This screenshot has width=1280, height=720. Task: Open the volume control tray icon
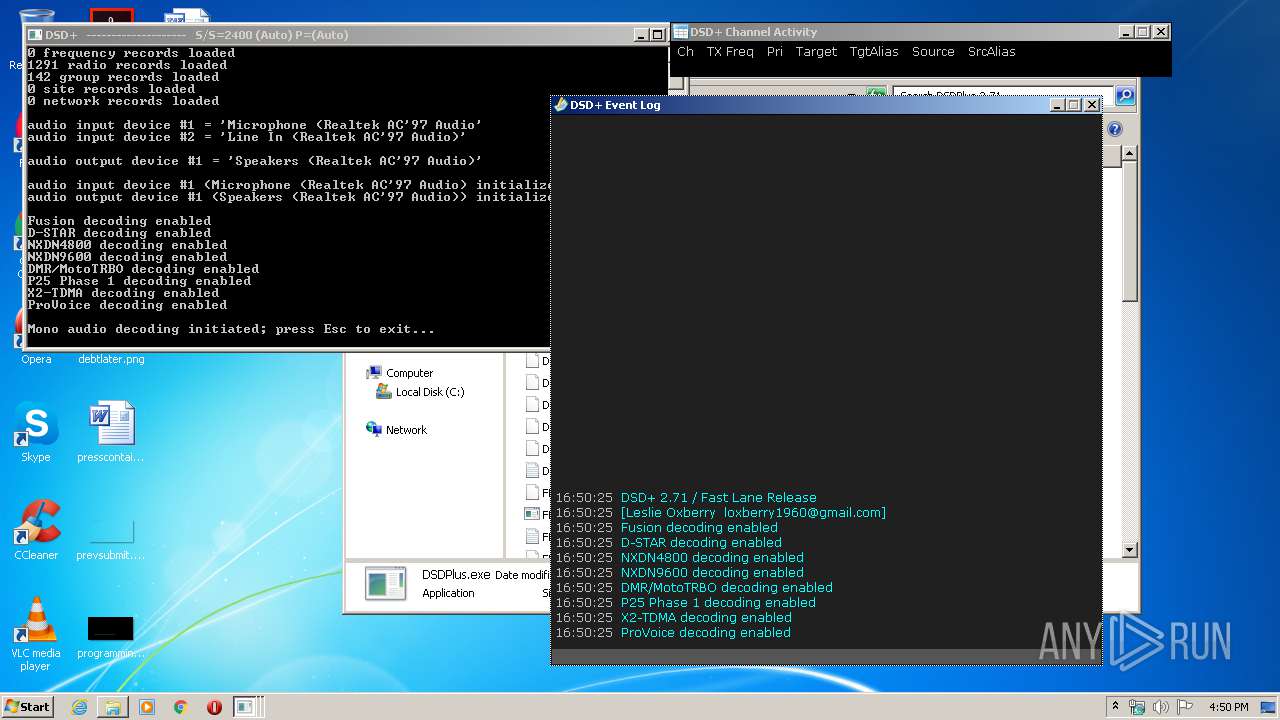(x=1161, y=707)
